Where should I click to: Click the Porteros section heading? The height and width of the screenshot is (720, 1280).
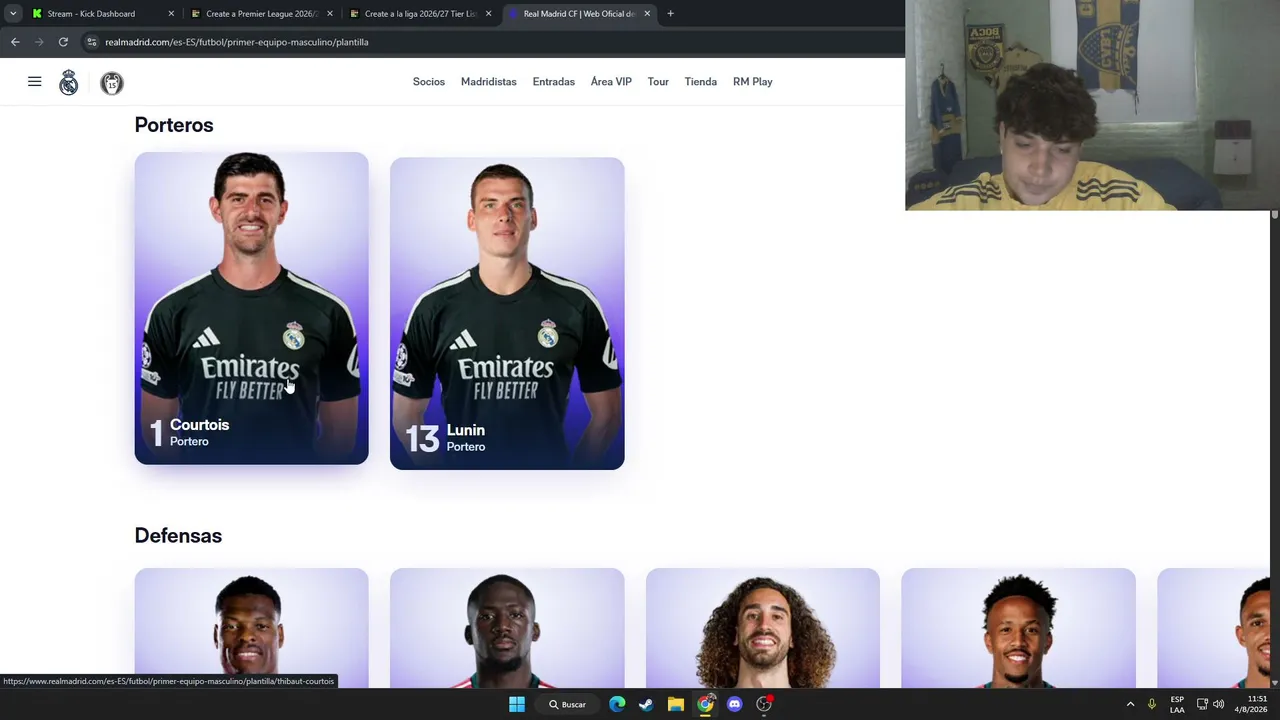(x=174, y=125)
